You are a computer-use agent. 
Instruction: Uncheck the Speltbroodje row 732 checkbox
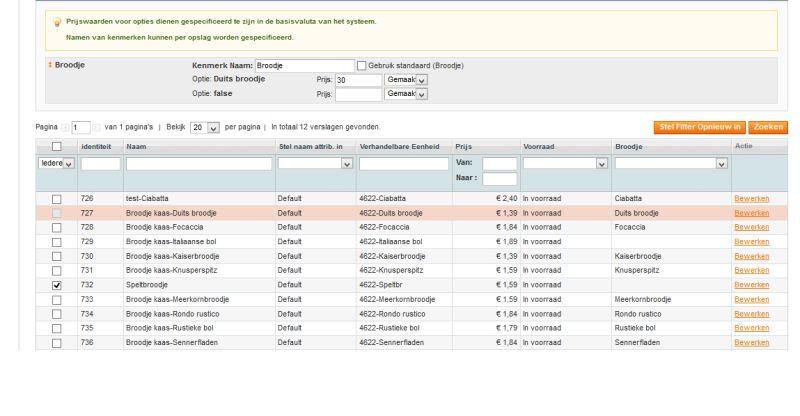point(57,285)
